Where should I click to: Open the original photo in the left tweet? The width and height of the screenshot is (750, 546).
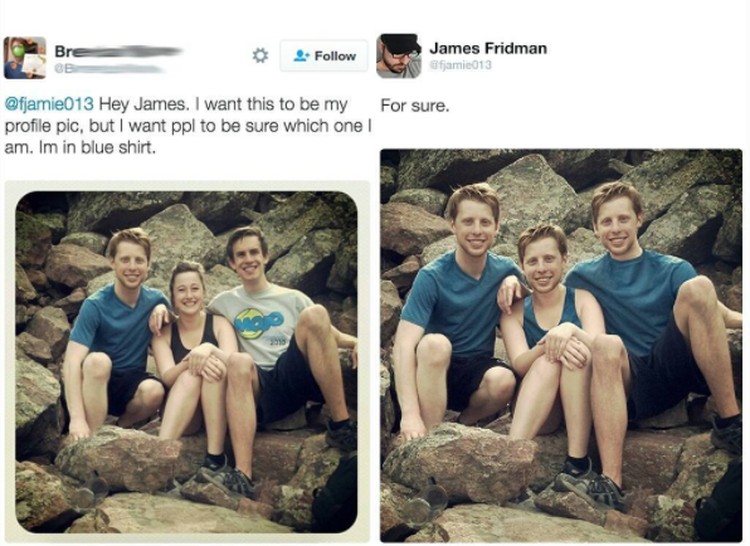click(187, 361)
